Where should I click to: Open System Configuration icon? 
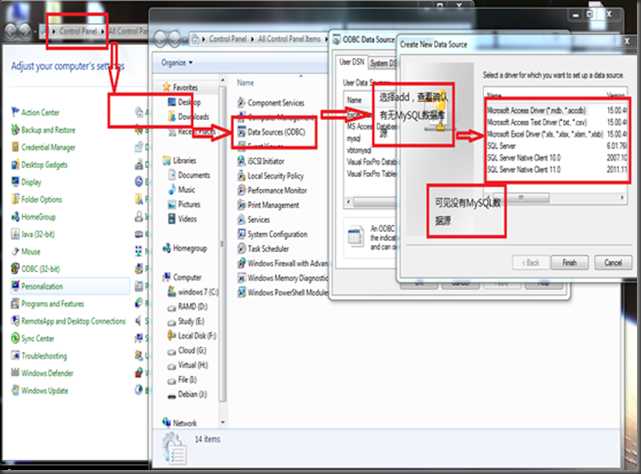(x=242, y=234)
